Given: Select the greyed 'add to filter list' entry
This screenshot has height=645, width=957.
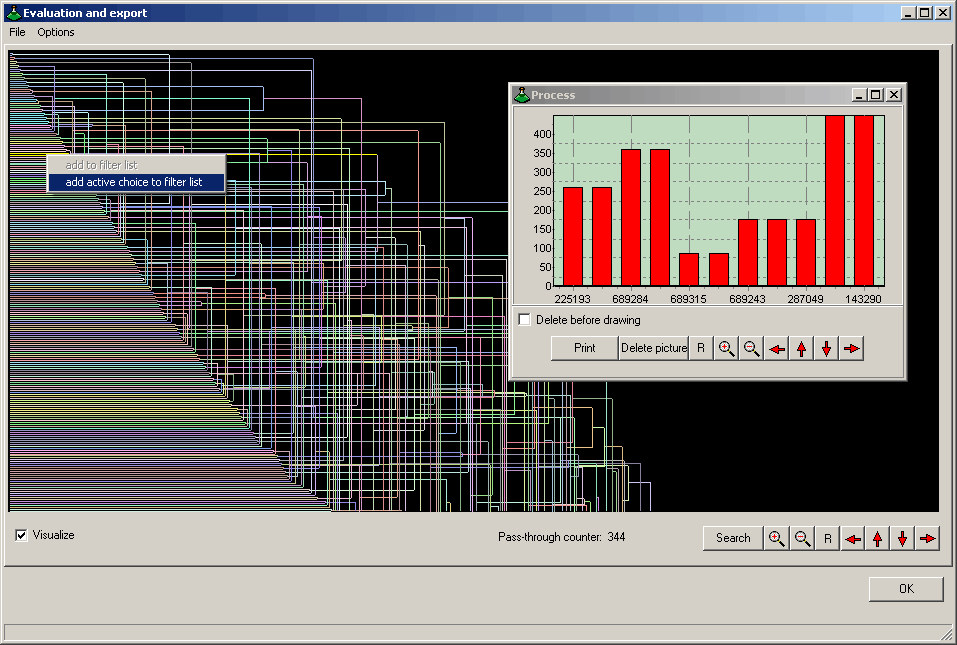Looking at the screenshot, I should [136, 165].
